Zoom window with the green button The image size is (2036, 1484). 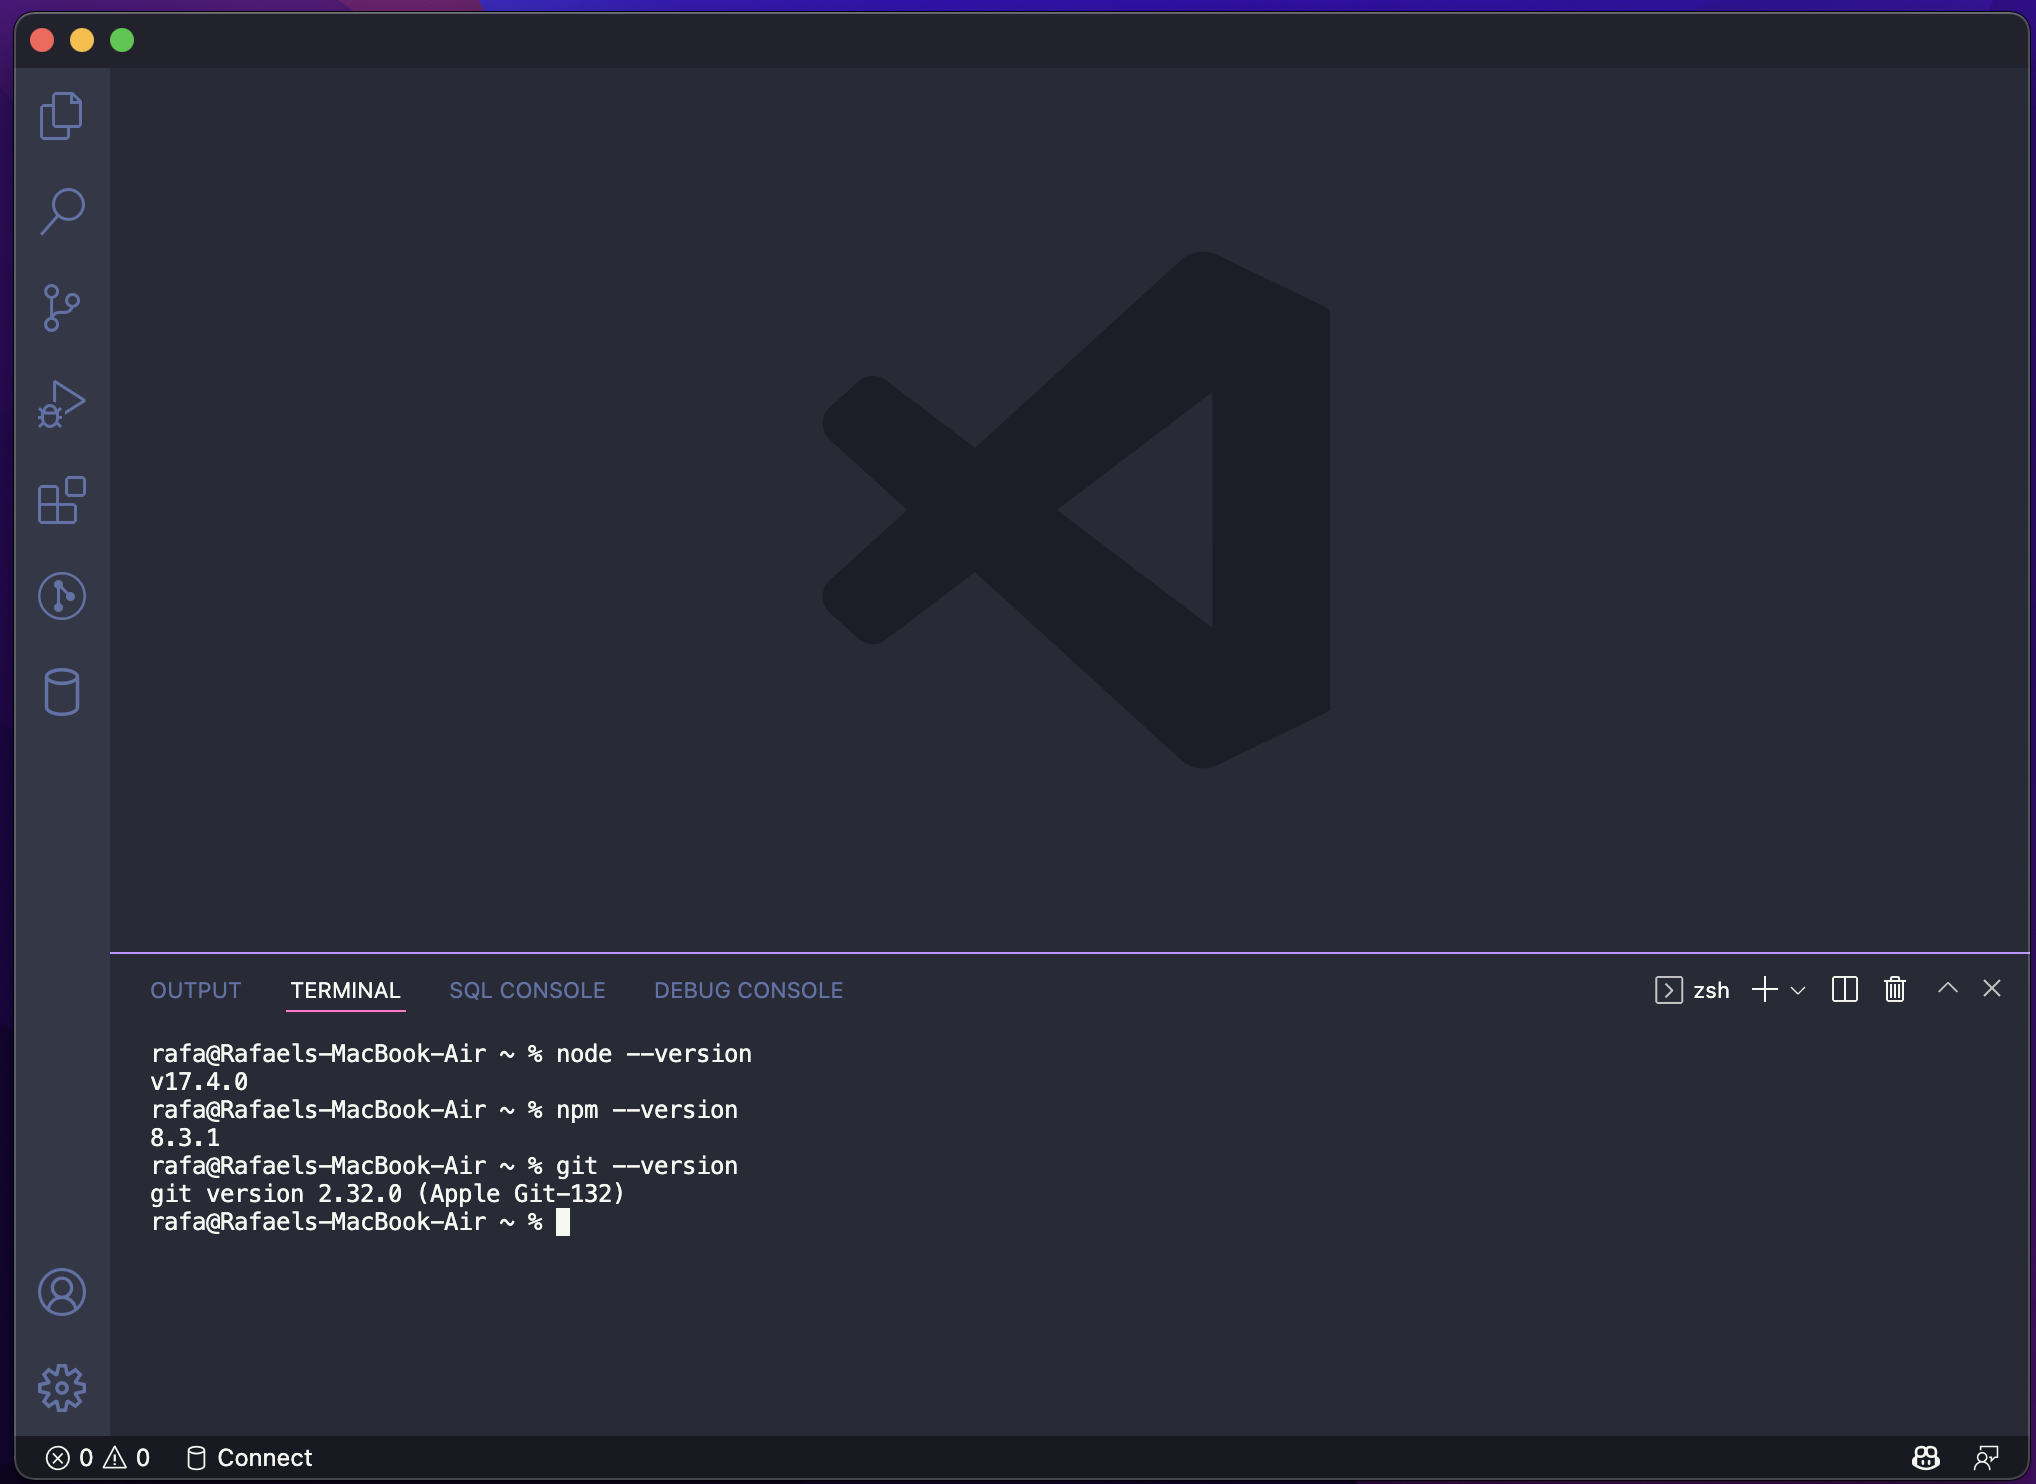coord(122,40)
